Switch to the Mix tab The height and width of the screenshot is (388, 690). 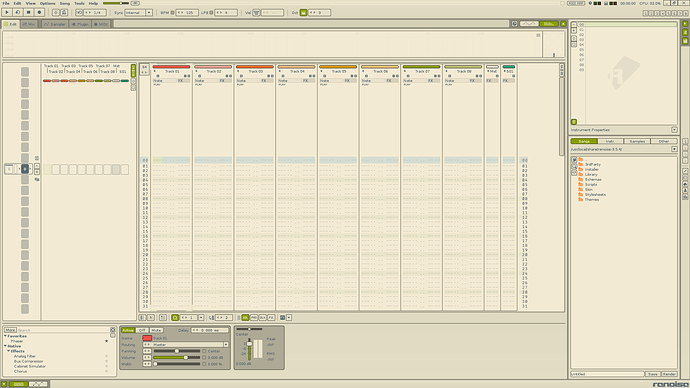[x=28, y=24]
